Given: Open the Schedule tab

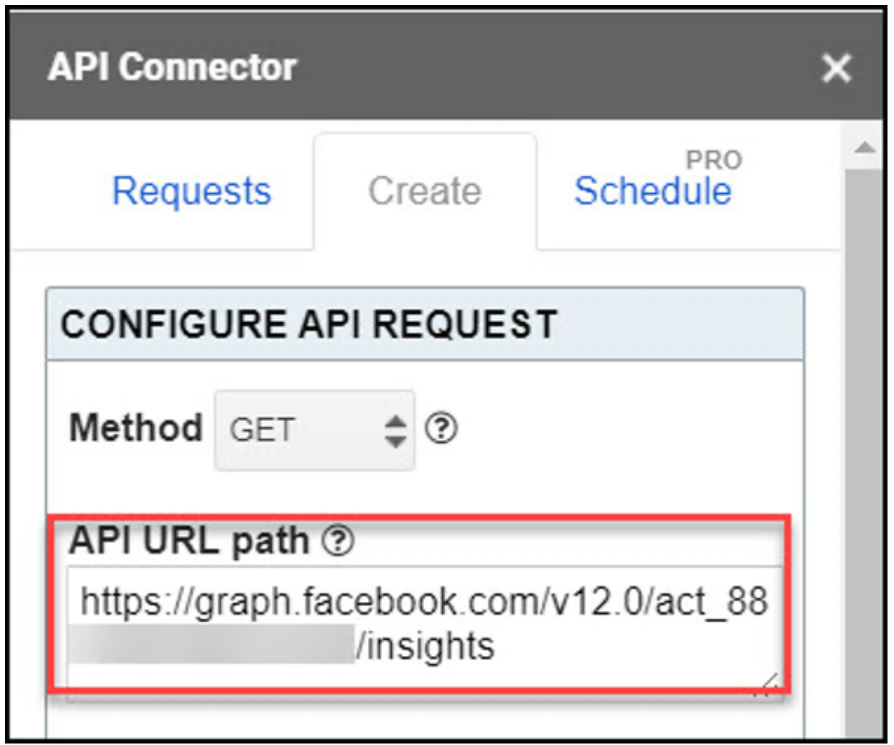Looking at the screenshot, I should (652, 191).
